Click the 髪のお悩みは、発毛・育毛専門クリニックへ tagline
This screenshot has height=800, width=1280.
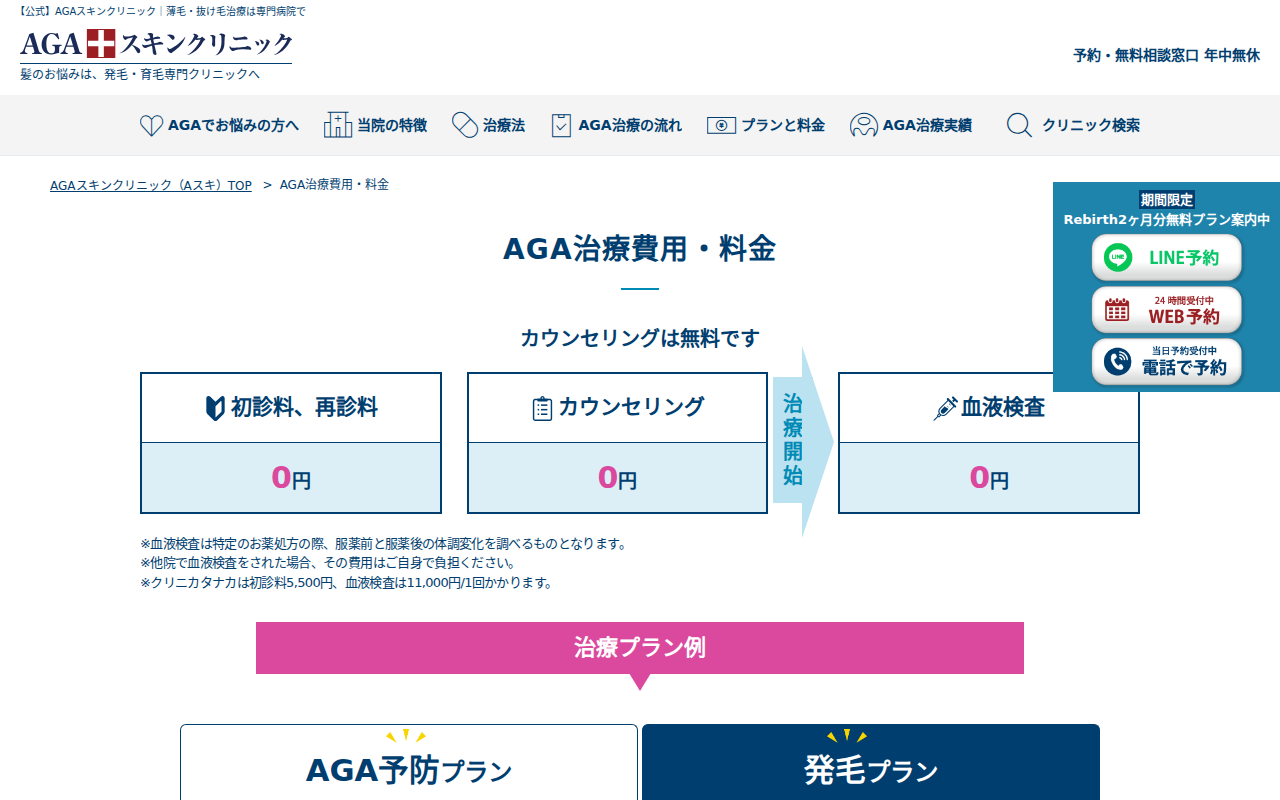pos(140,74)
